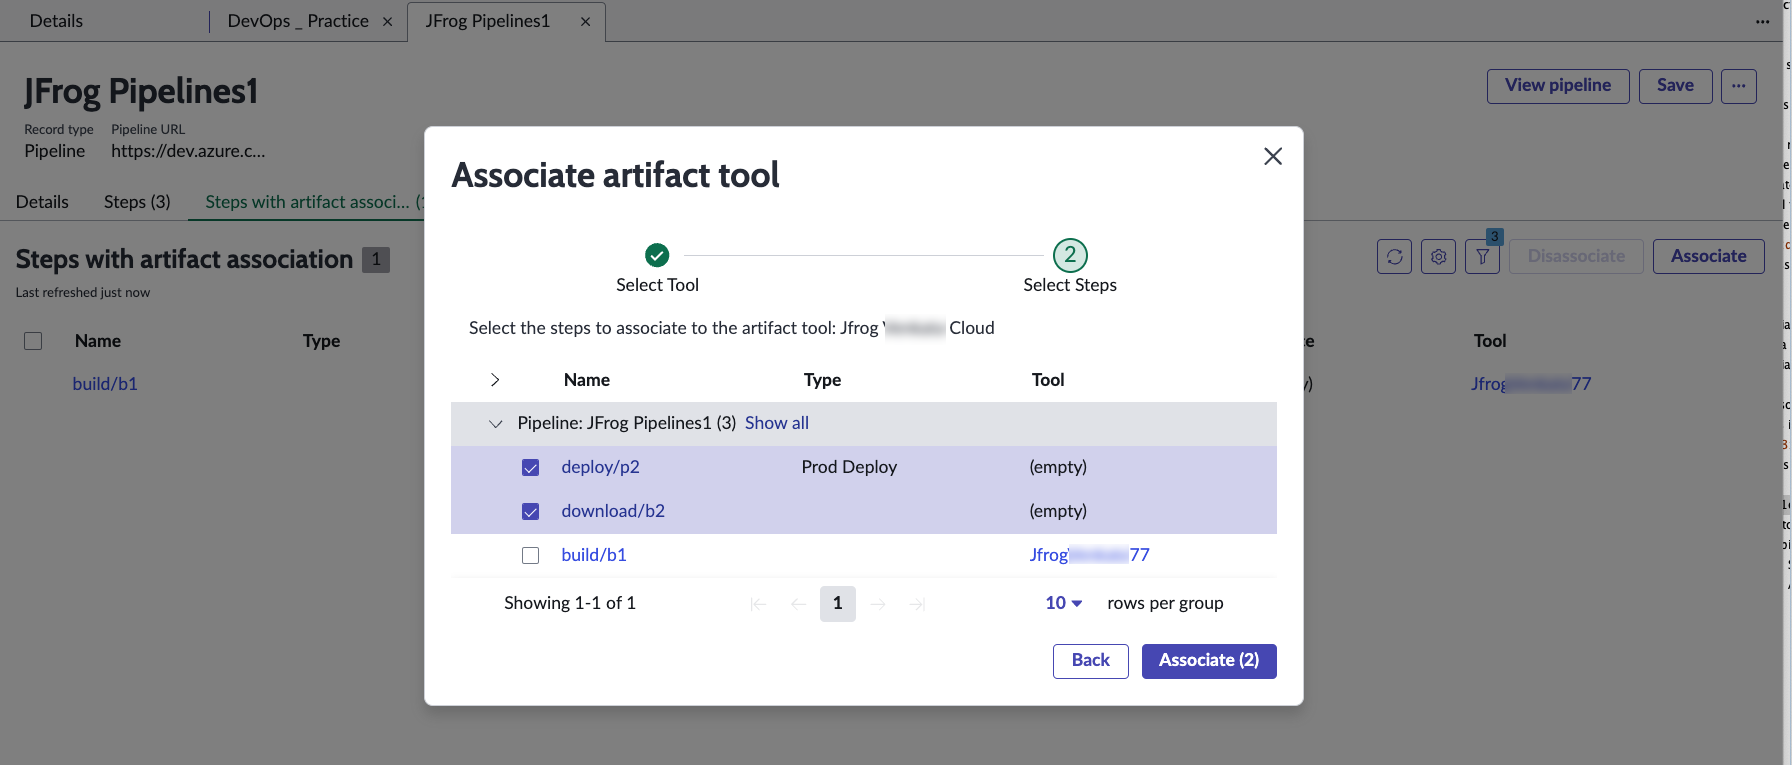Screen dimensions: 1792x765
Task: Click the Show all link
Action: click(x=777, y=423)
